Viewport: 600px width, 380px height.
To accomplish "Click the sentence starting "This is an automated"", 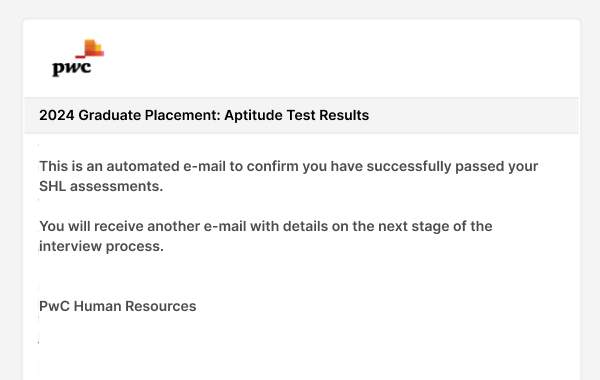I will pyautogui.click(x=289, y=176).
